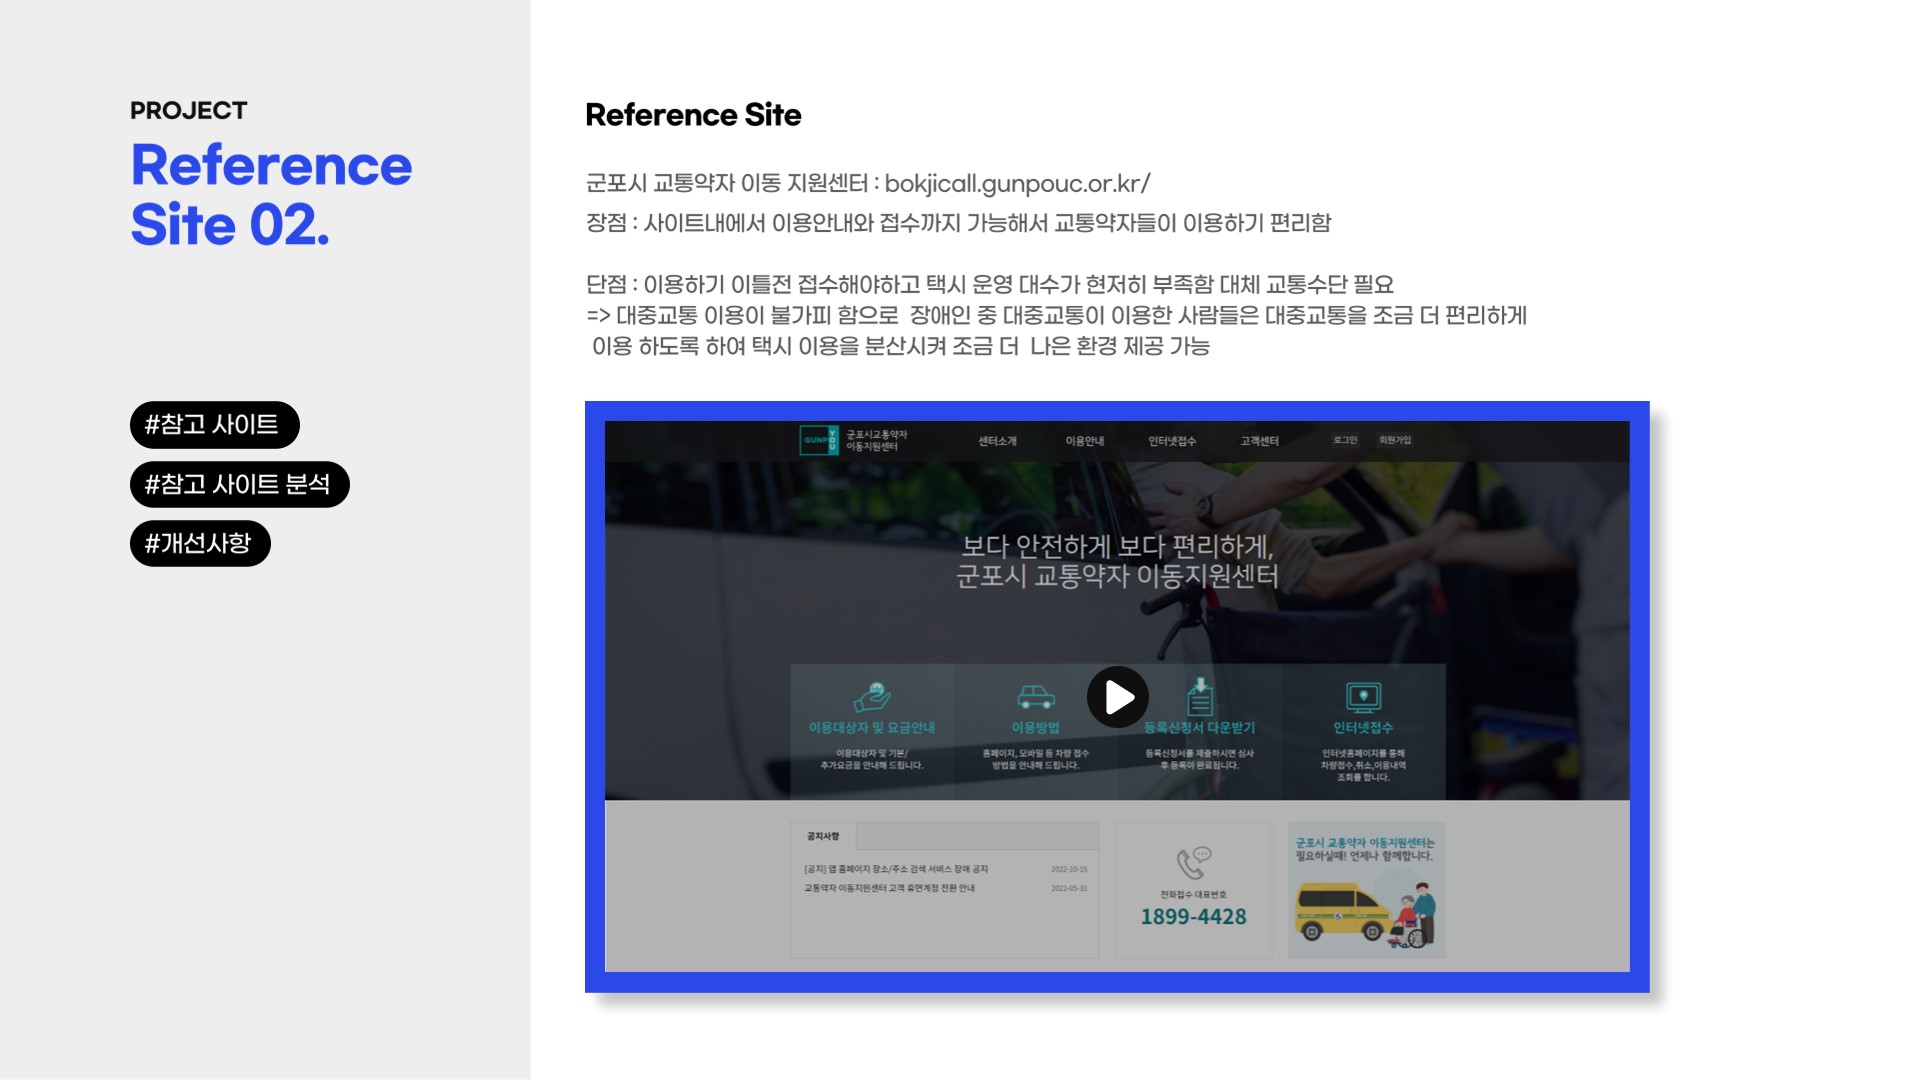Click the hand-coin fare guide icon
The height and width of the screenshot is (1080, 1920).
coord(871,696)
